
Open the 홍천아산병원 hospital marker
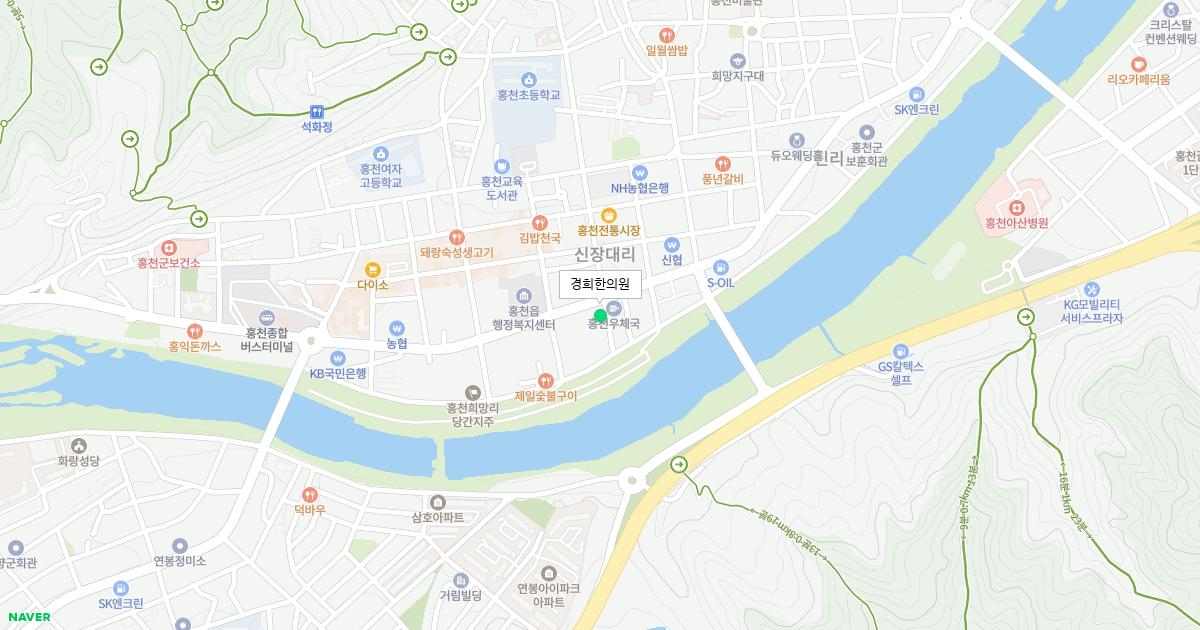click(x=1016, y=206)
